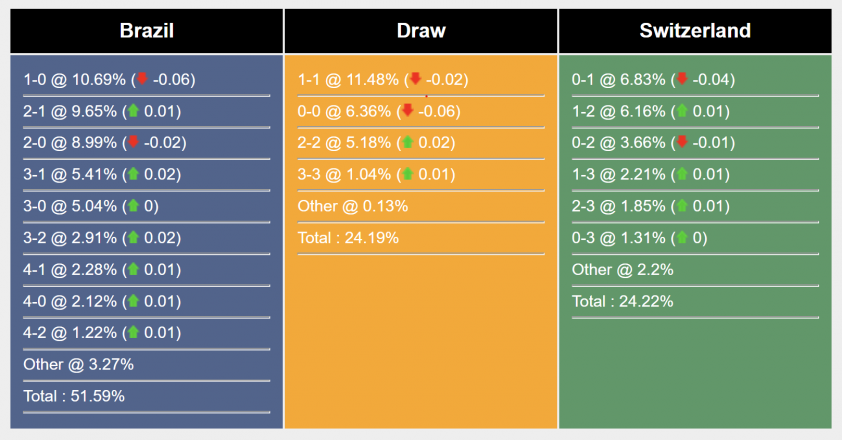Click the Draw Total : 24.19% row
This screenshot has width=842, height=440.
click(421, 238)
